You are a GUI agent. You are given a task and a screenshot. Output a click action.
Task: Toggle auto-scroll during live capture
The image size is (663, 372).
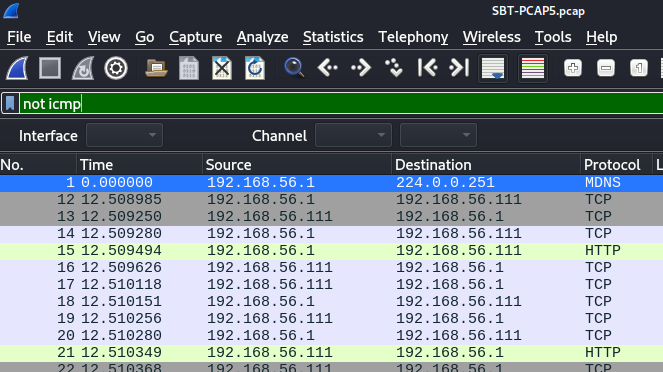[x=493, y=68]
